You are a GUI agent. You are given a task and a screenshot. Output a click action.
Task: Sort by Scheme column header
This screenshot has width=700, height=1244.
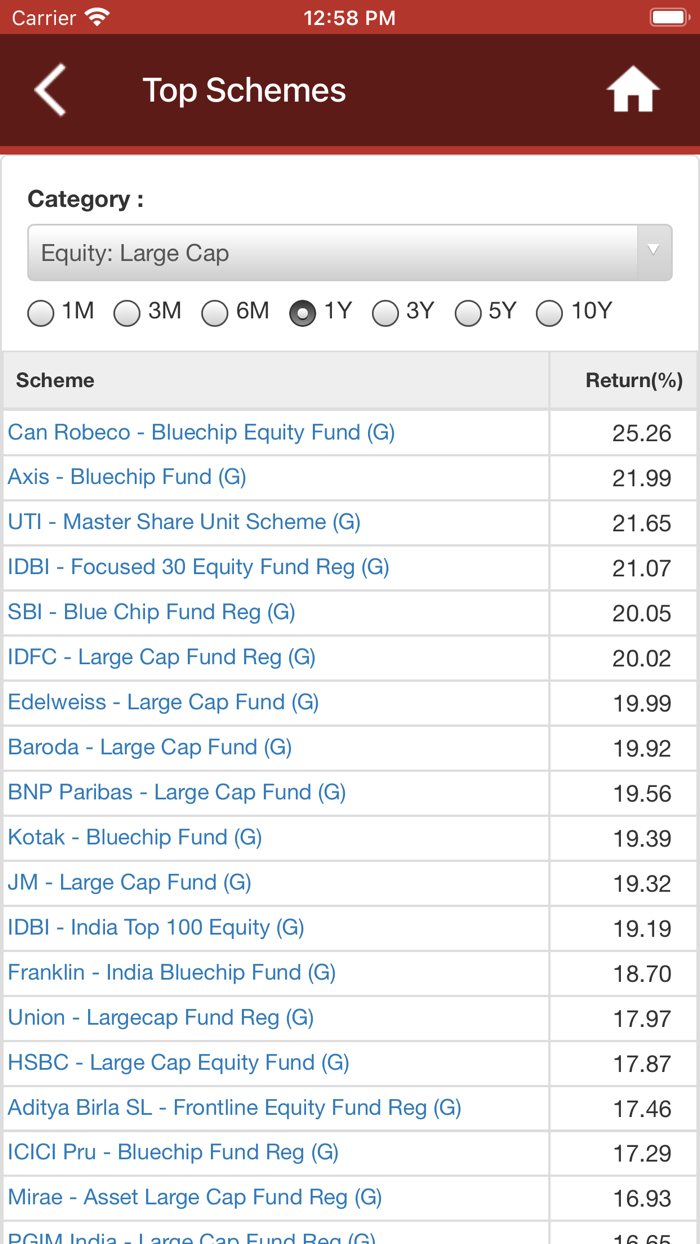click(55, 380)
